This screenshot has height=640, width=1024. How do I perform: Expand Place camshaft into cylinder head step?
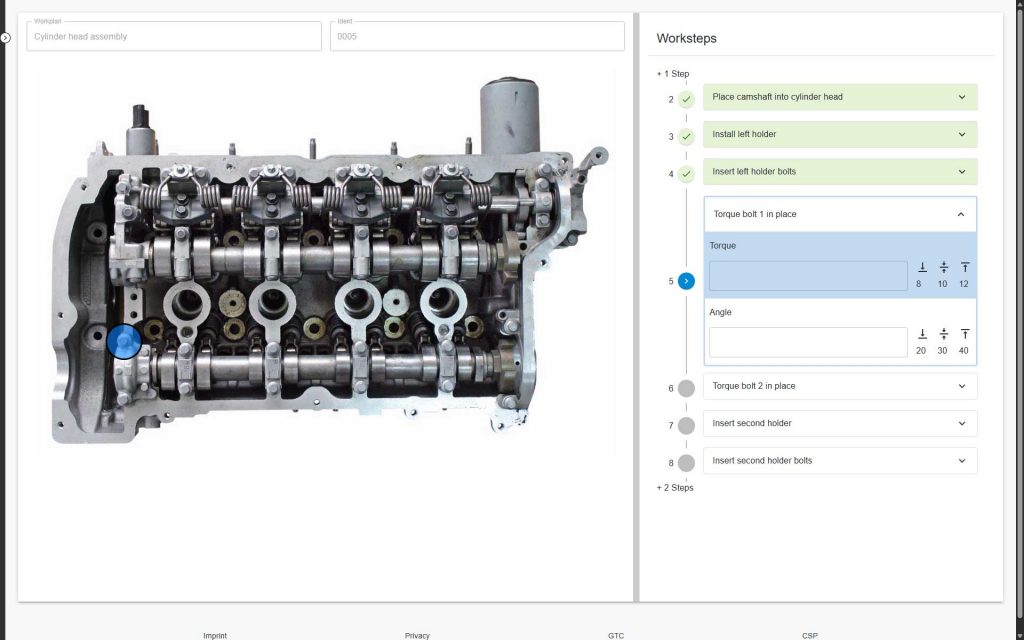click(961, 97)
